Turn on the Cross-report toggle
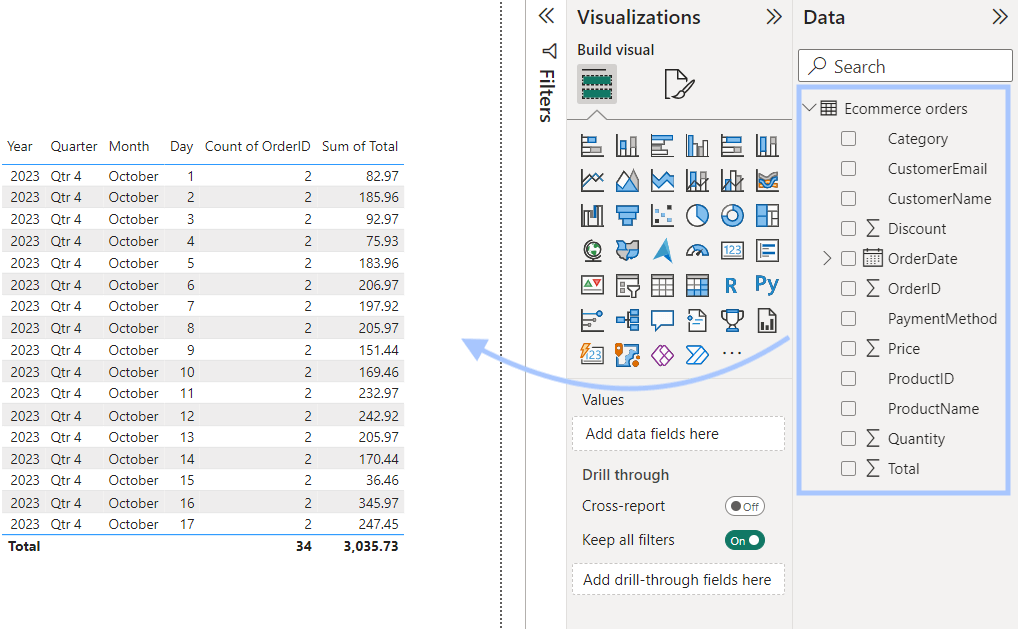This screenshot has width=1018, height=629. (x=745, y=506)
